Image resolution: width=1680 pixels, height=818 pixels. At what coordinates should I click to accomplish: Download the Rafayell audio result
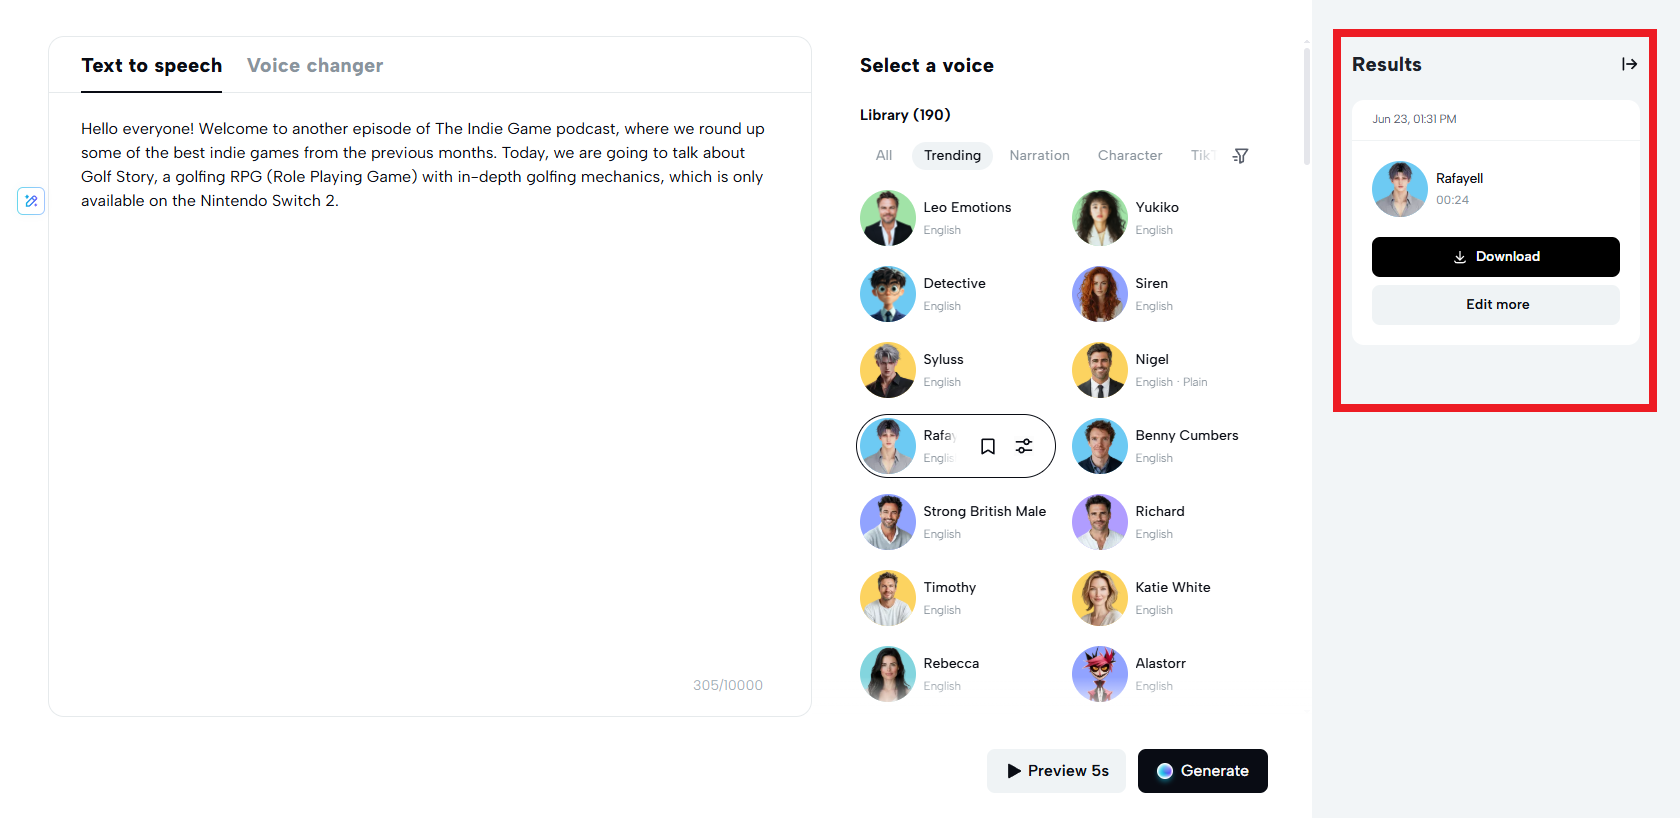tap(1495, 257)
